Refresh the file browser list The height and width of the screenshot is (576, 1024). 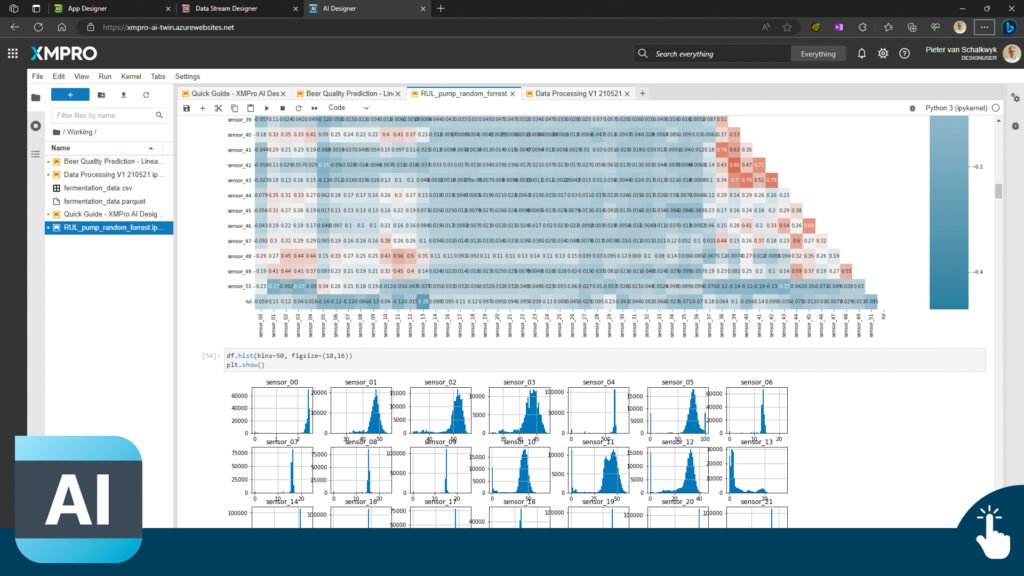[146, 95]
